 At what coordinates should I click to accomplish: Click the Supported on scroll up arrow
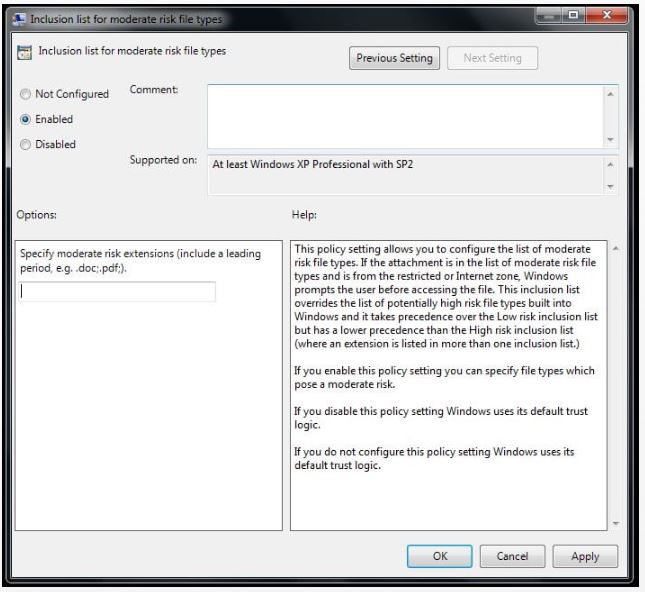pyautogui.click(x=610, y=165)
